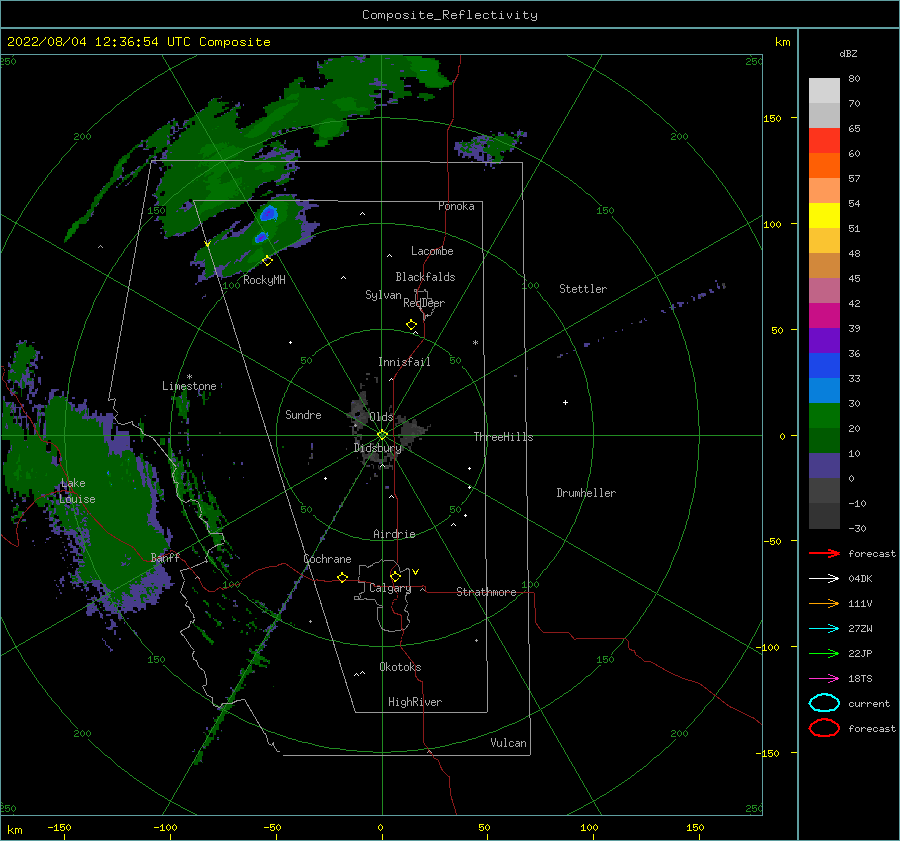Click the white plus marker east of ThreeHills

click(x=565, y=402)
